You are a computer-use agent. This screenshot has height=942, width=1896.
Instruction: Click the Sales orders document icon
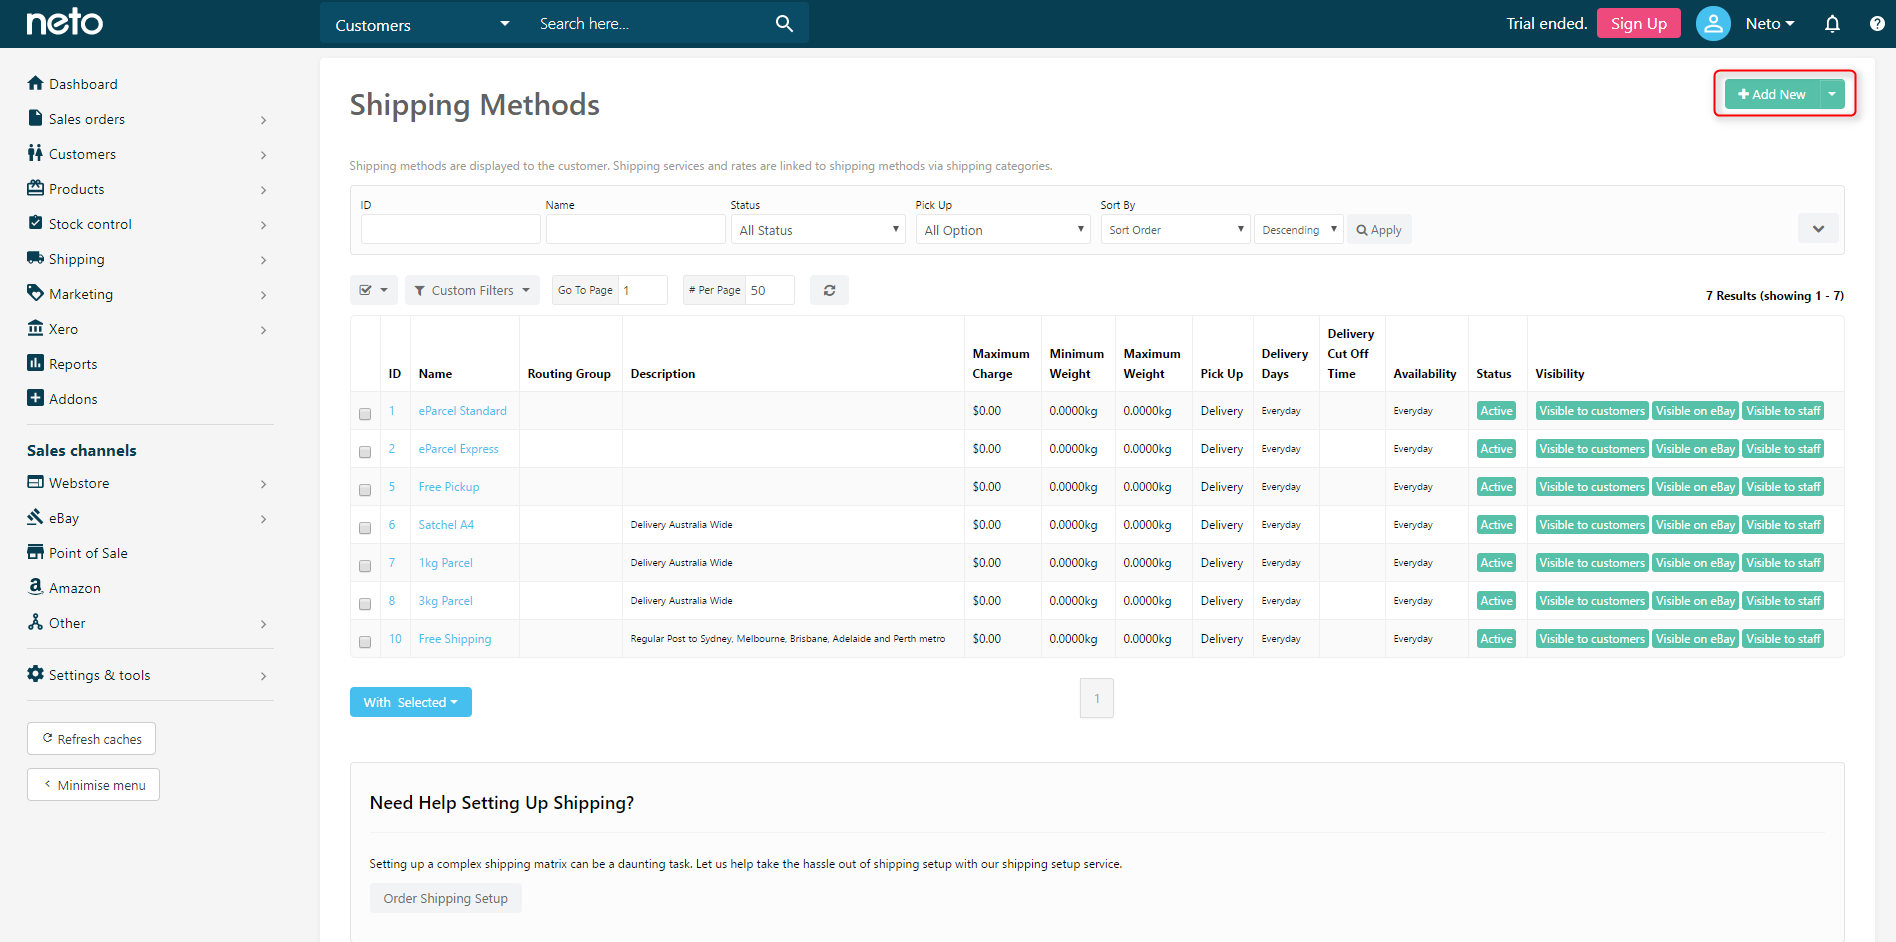[36, 118]
